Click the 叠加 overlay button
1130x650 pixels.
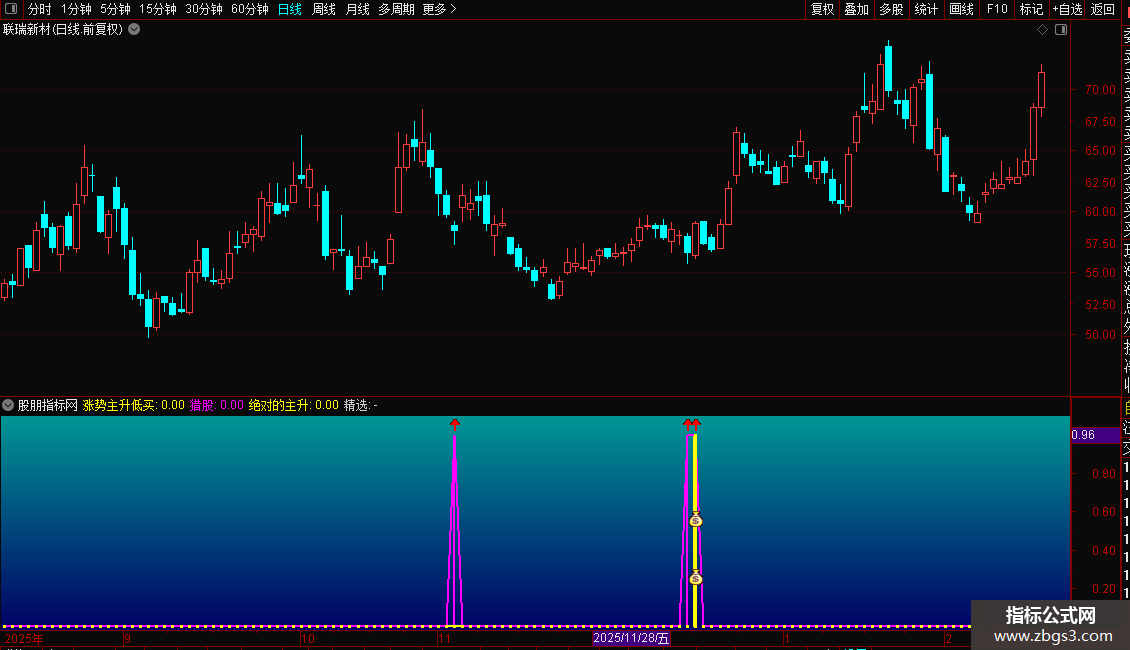tap(857, 9)
